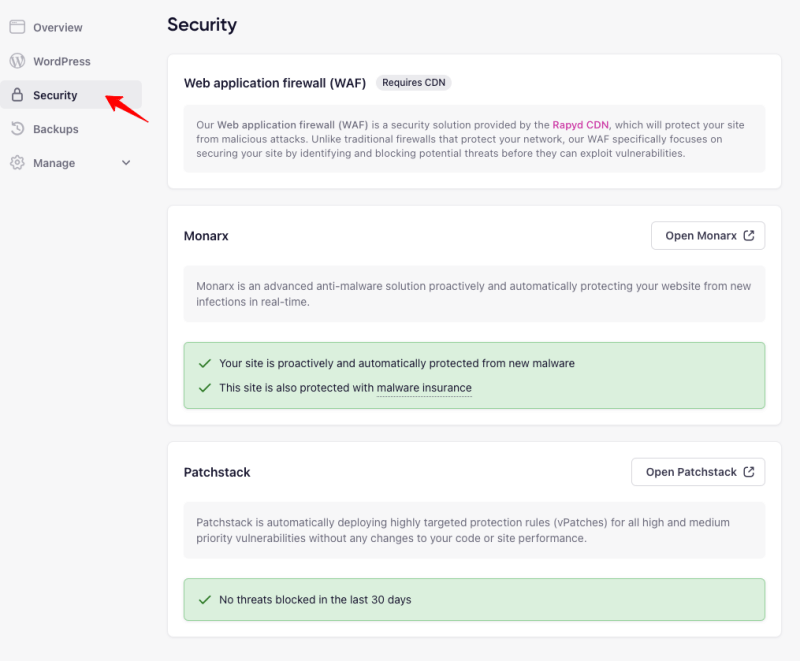
Task: Open the Backups section
Action: coord(55,129)
